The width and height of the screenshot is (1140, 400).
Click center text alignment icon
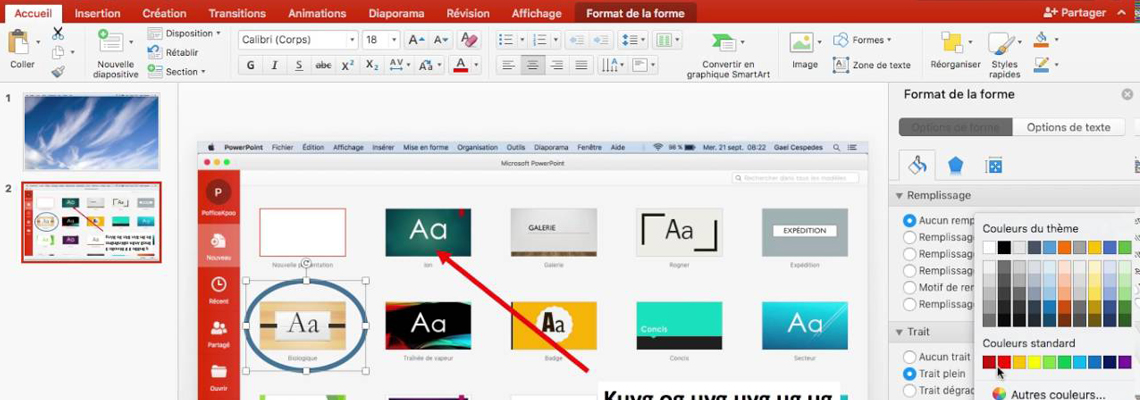(x=533, y=65)
